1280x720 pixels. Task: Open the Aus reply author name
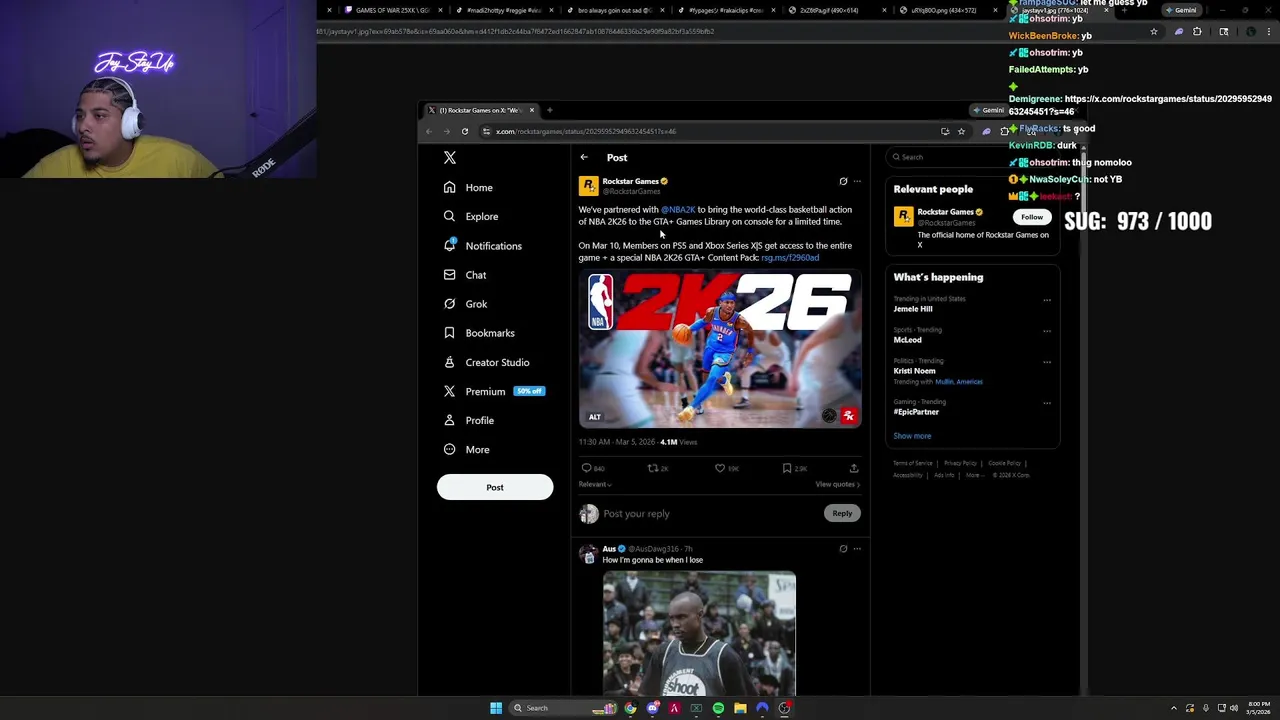click(609, 549)
